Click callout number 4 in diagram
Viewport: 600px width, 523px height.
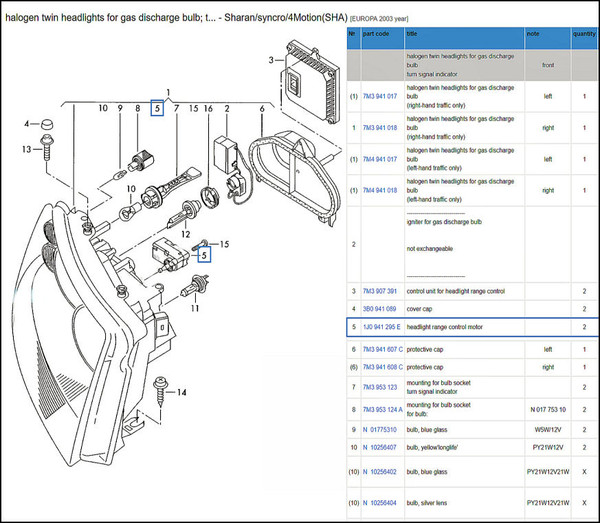tap(28, 124)
